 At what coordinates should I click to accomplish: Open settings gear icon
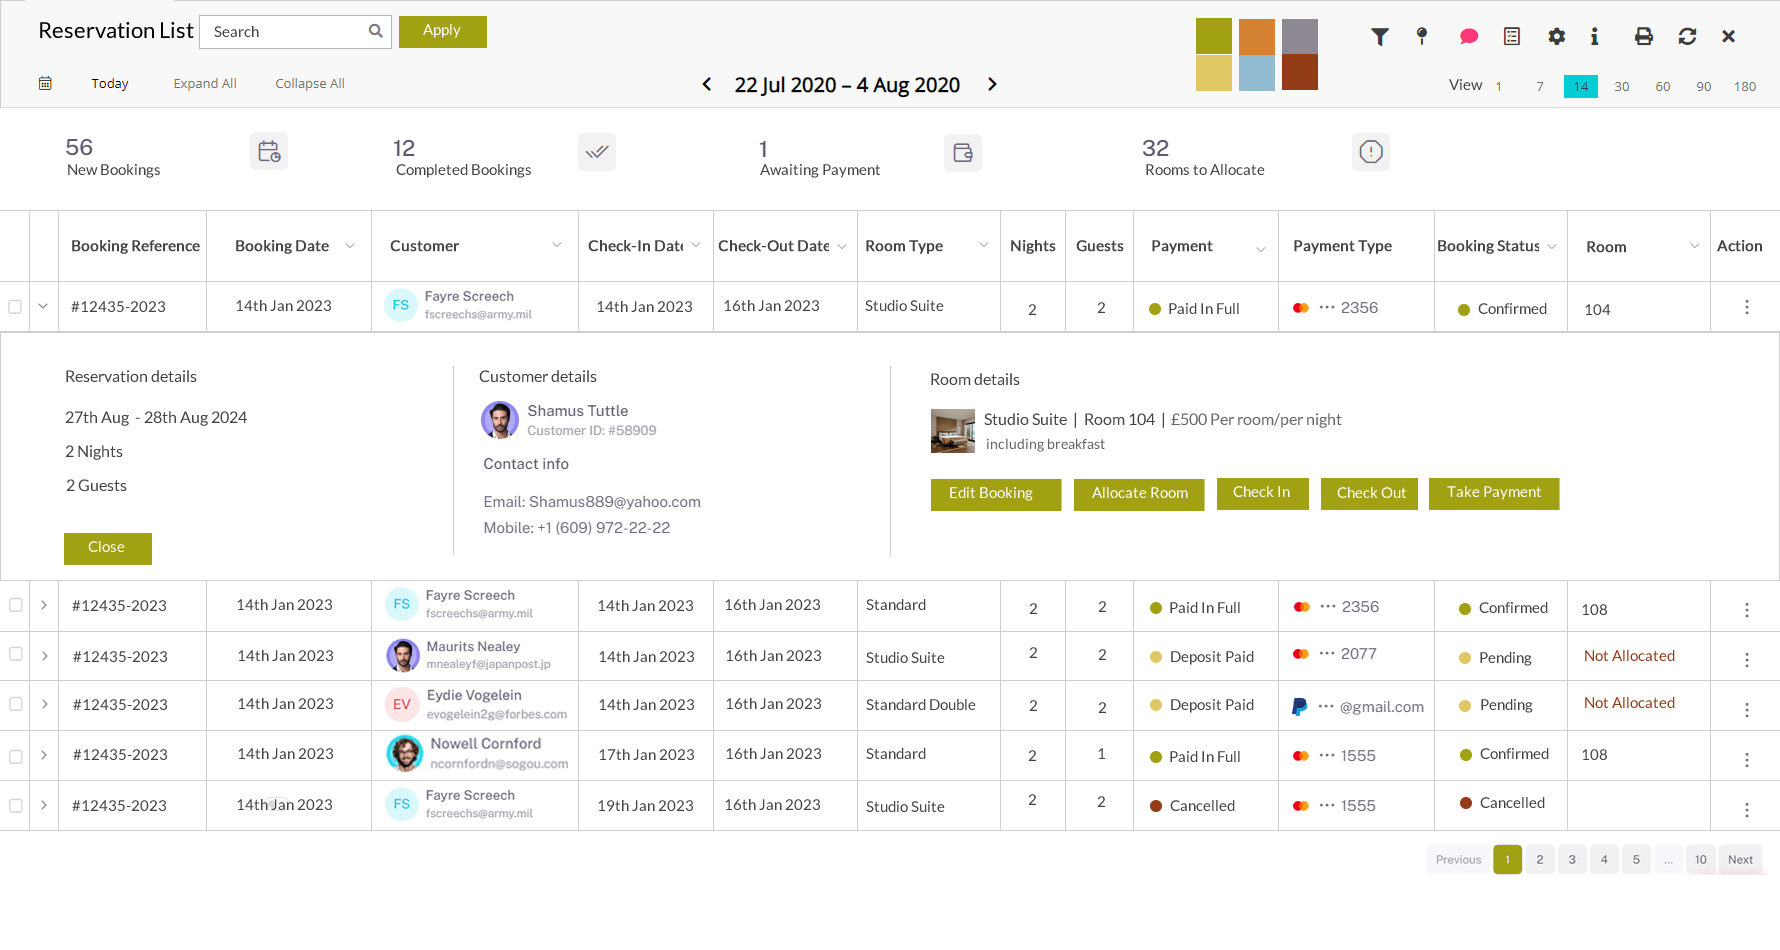click(x=1556, y=37)
